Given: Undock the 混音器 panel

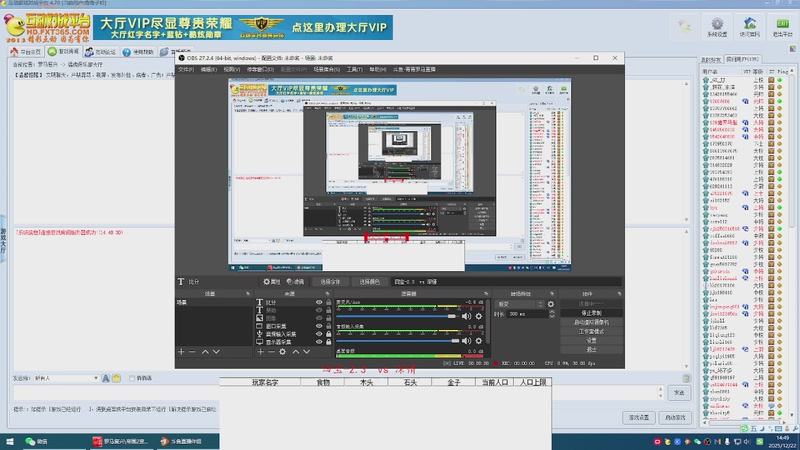Looking at the screenshot, I should coord(486,294).
